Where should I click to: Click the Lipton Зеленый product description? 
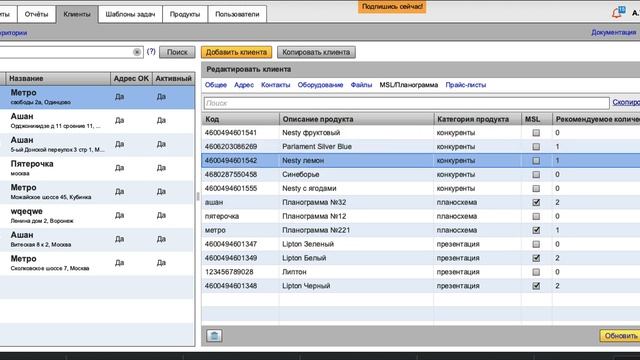308,244
